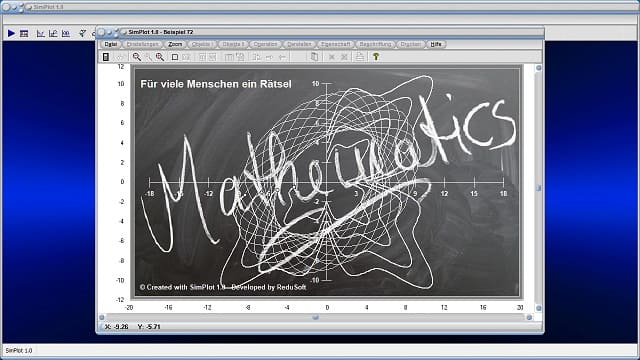Click the green tool icon right of the chart icons

[82, 33]
